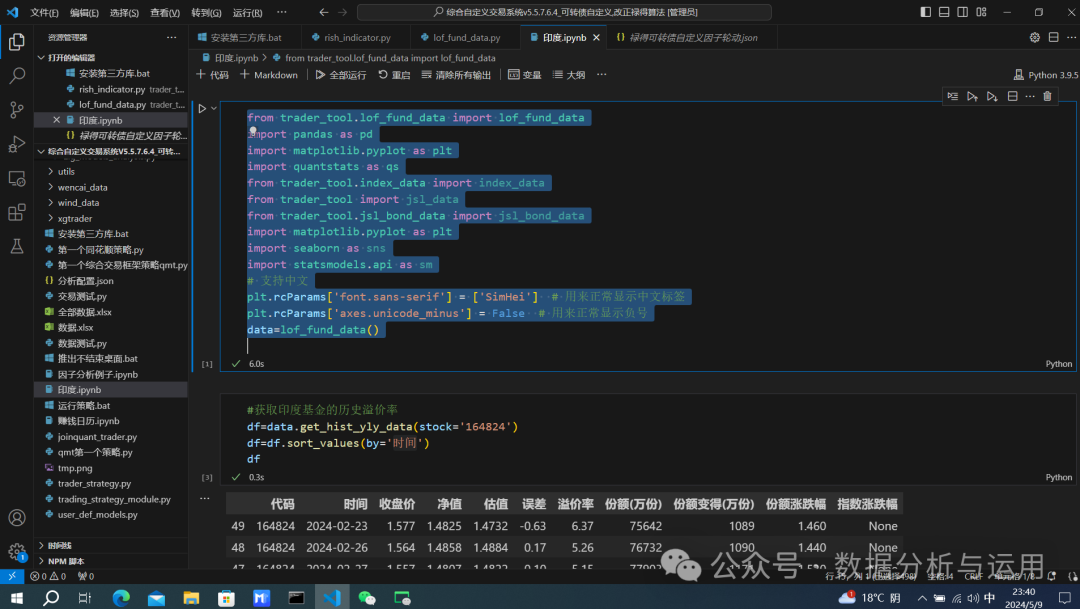Run by line in cell toolbar
The width and height of the screenshot is (1080, 609).
953,96
